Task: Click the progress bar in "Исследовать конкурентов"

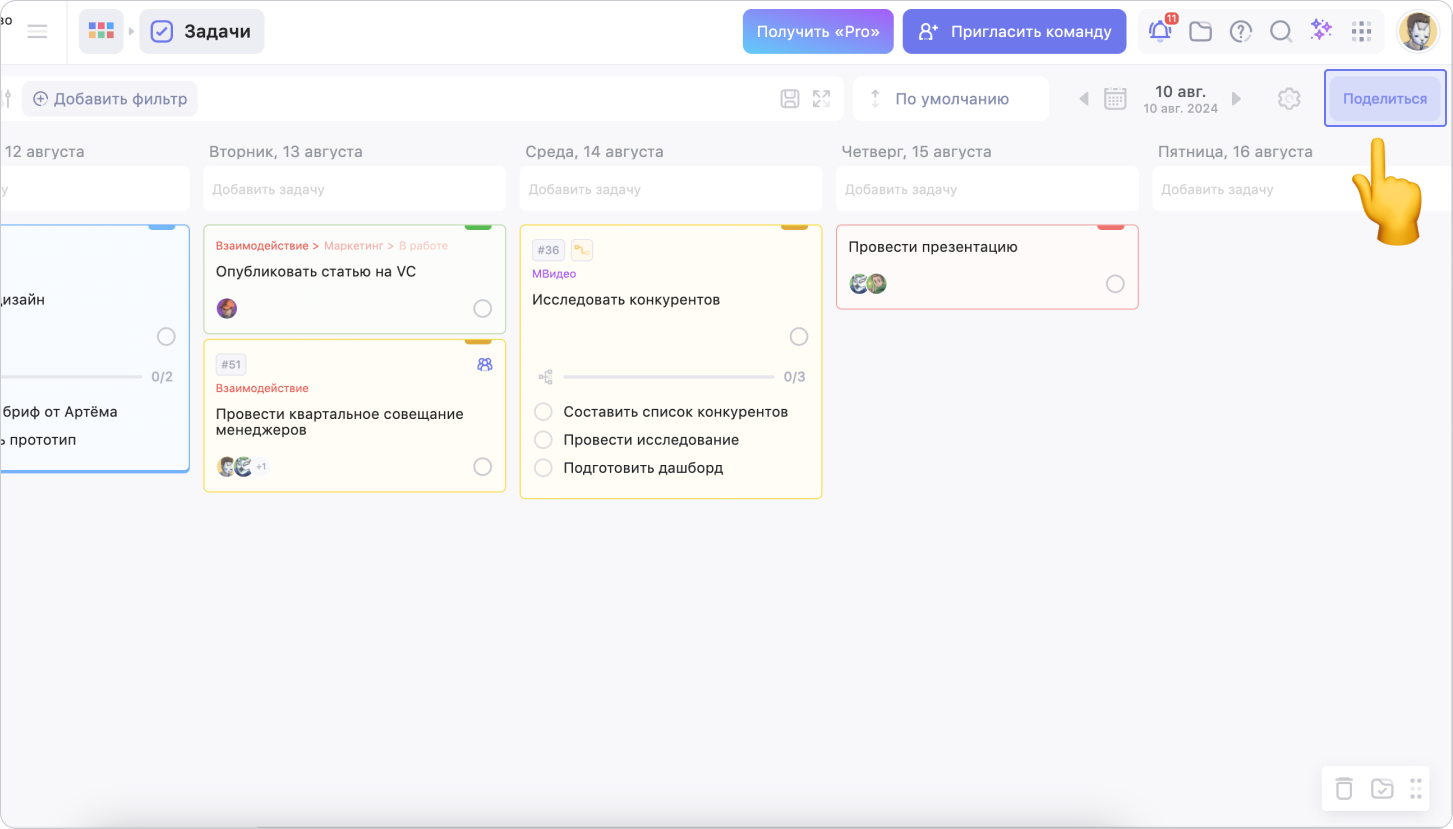Action: coord(668,377)
